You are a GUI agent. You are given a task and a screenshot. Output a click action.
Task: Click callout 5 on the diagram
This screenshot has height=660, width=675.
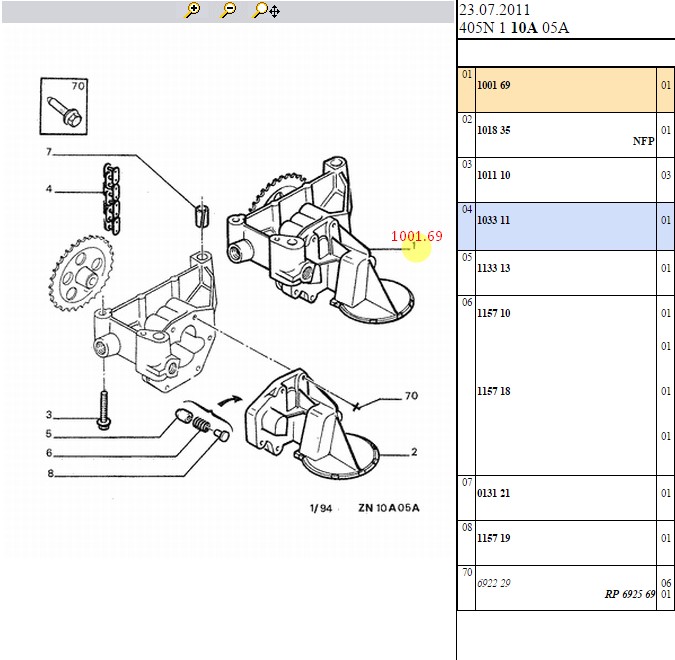click(x=49, y=434)
